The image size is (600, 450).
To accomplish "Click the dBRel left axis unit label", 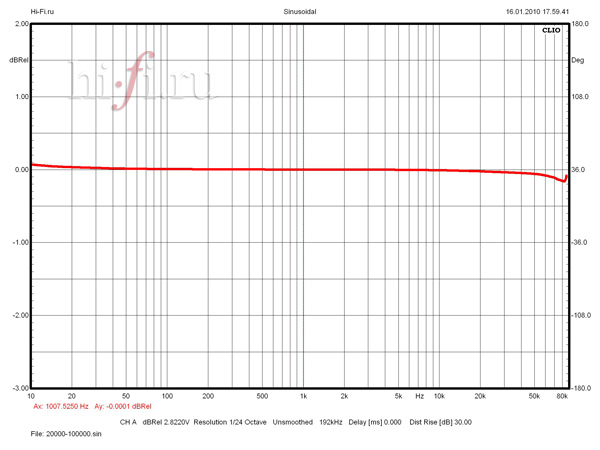I will [x=18, y=60].
